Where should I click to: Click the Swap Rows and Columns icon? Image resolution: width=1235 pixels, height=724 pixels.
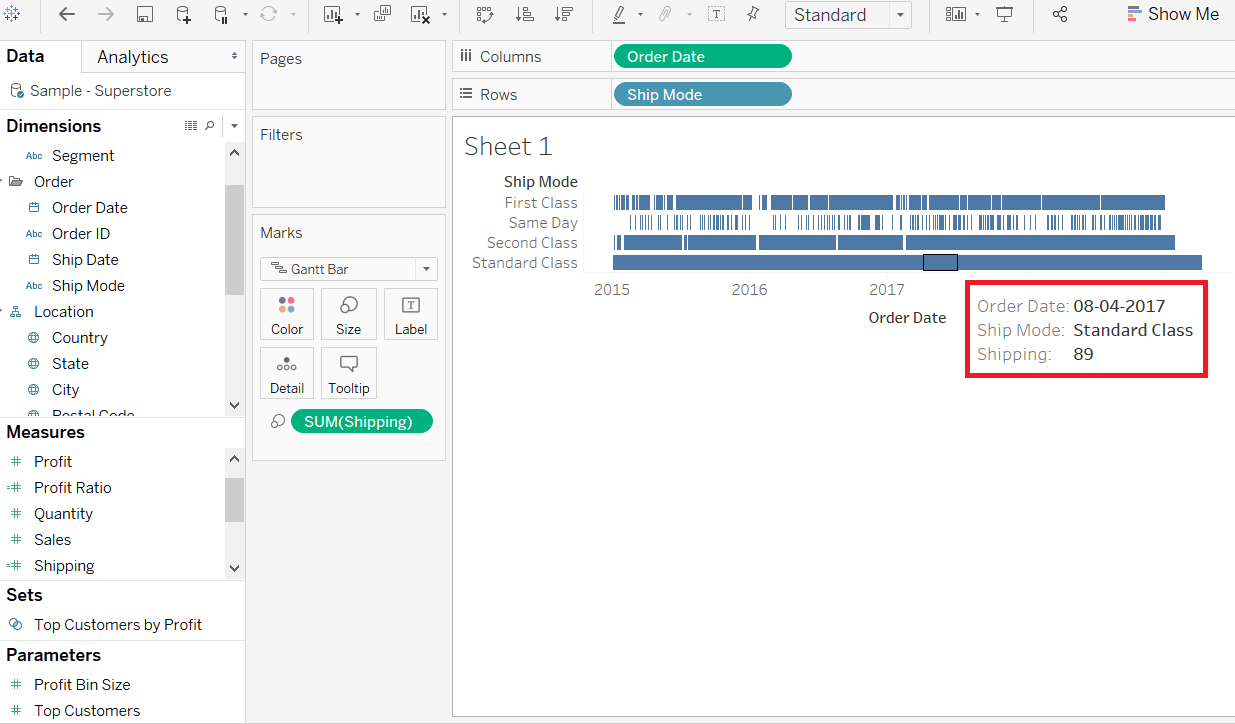pyautogui.click(x=485, y=14)
